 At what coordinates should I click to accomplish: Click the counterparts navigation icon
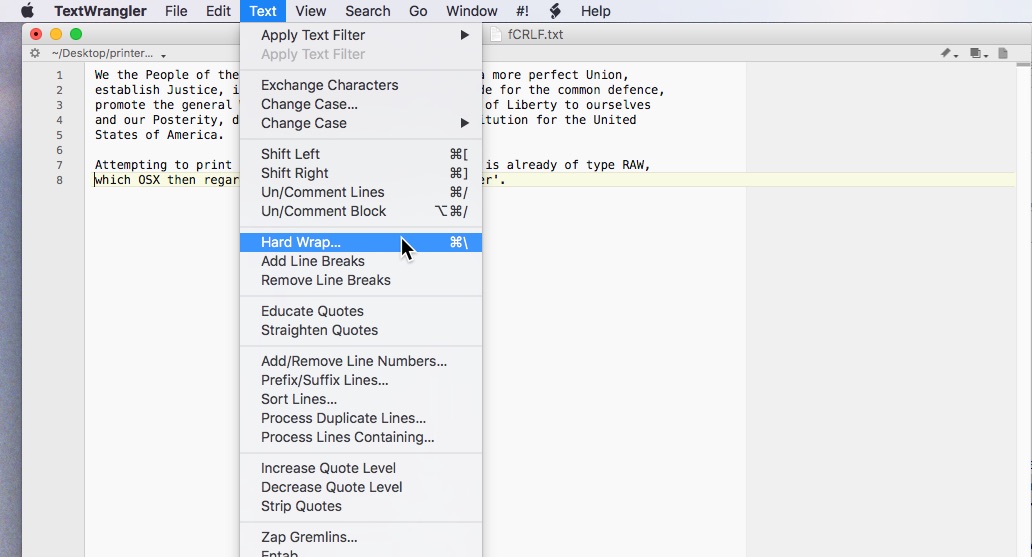click(x=979, y=53)
